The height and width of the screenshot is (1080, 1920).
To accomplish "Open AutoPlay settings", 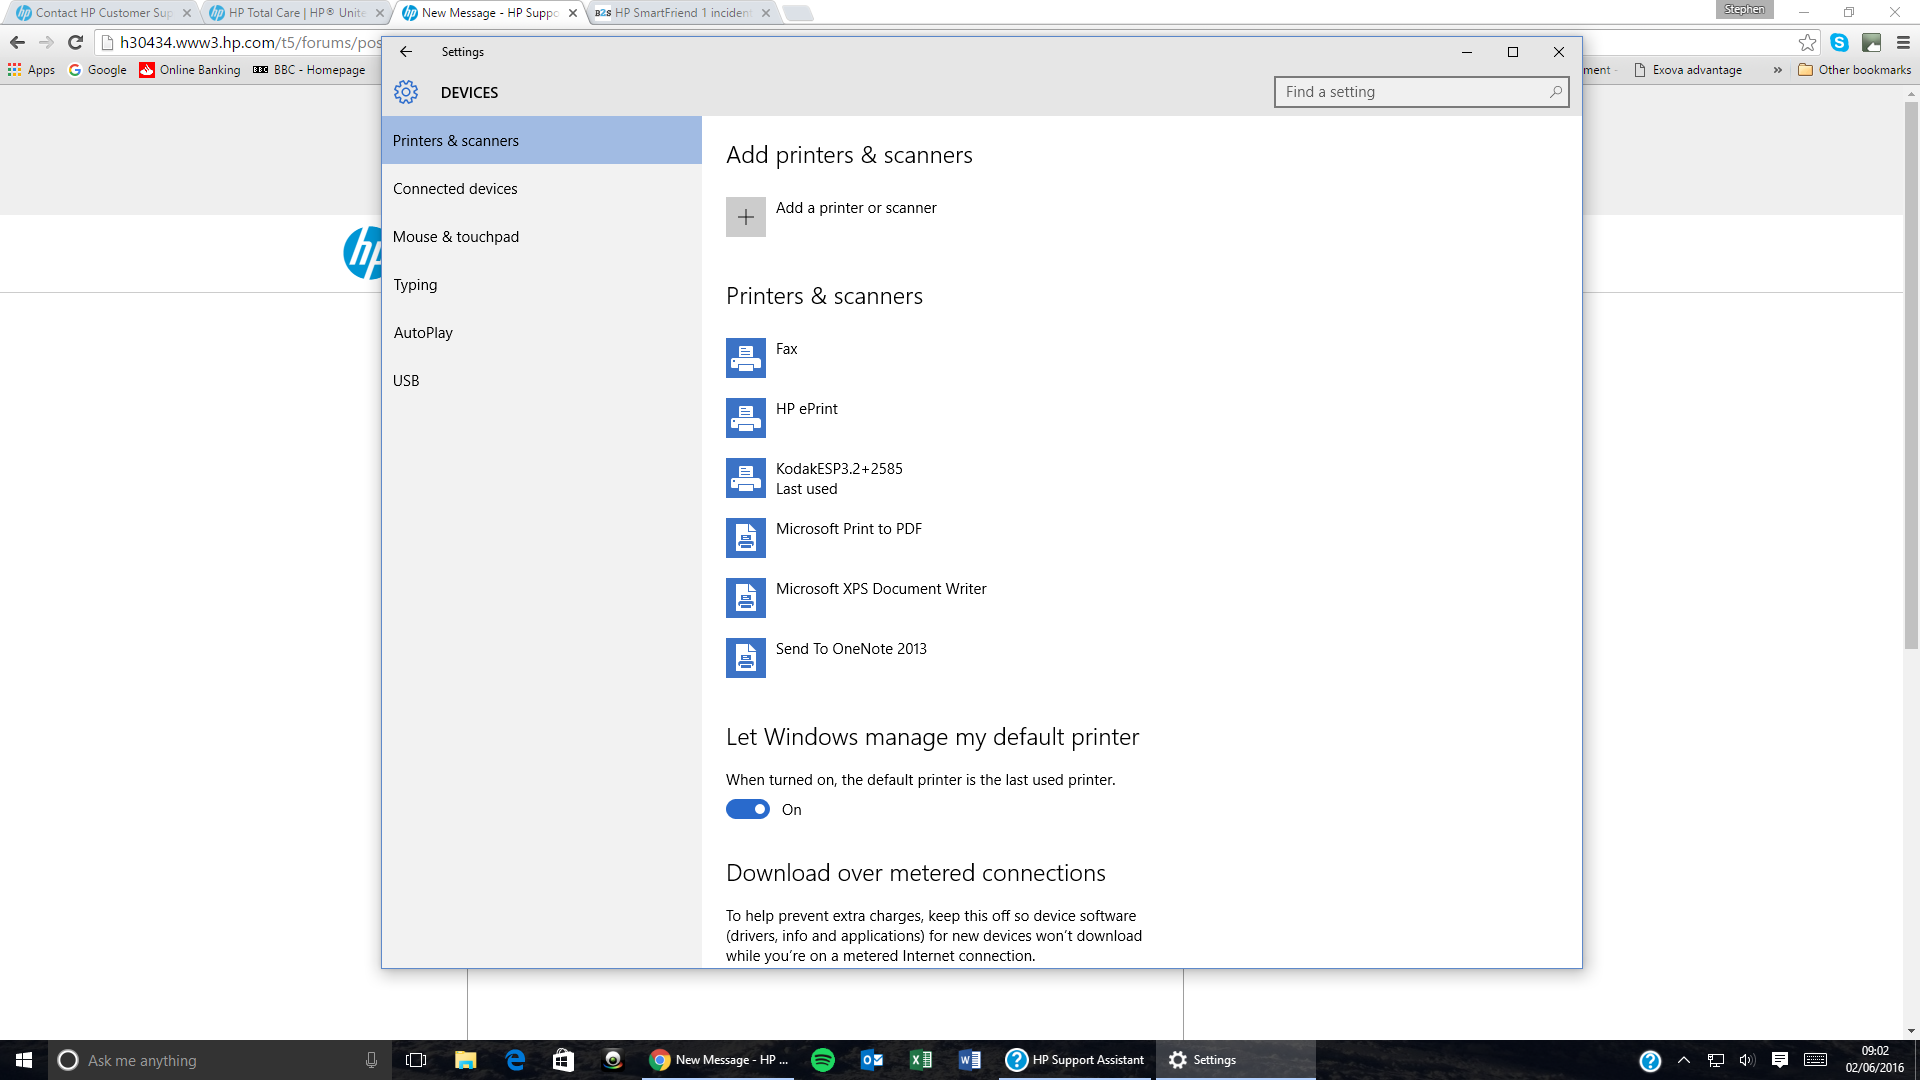I will coord(541,332).
